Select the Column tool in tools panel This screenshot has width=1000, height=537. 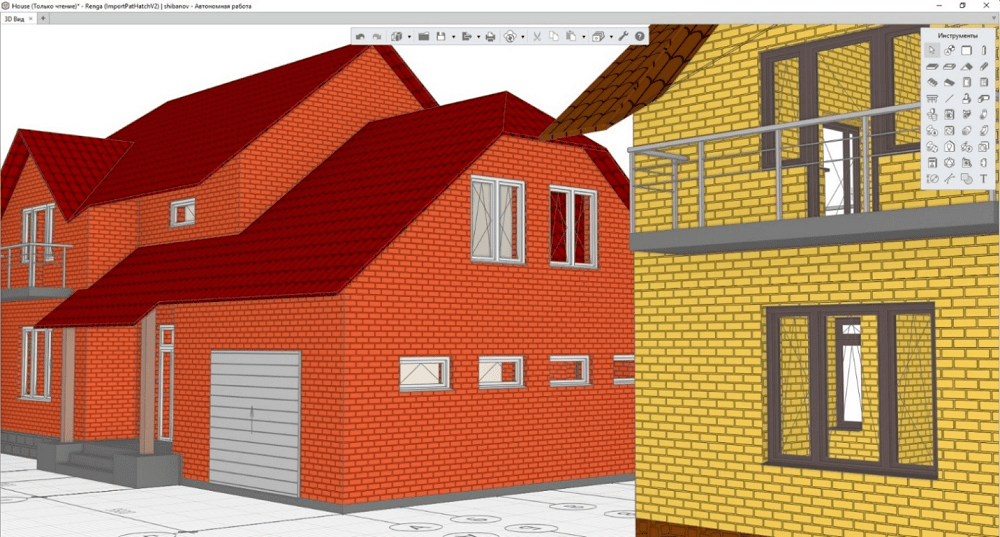point(984,50)
